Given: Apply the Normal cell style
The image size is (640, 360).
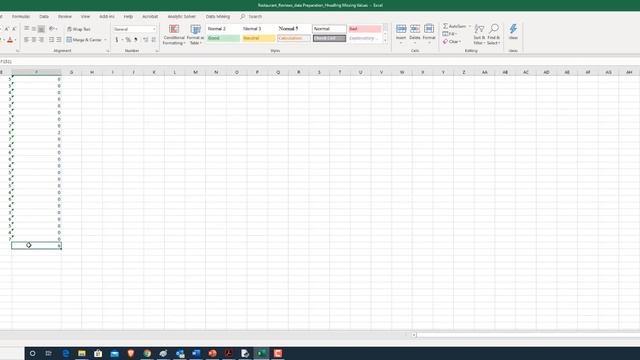Looking at the screenshot, I should pos(329,29).
